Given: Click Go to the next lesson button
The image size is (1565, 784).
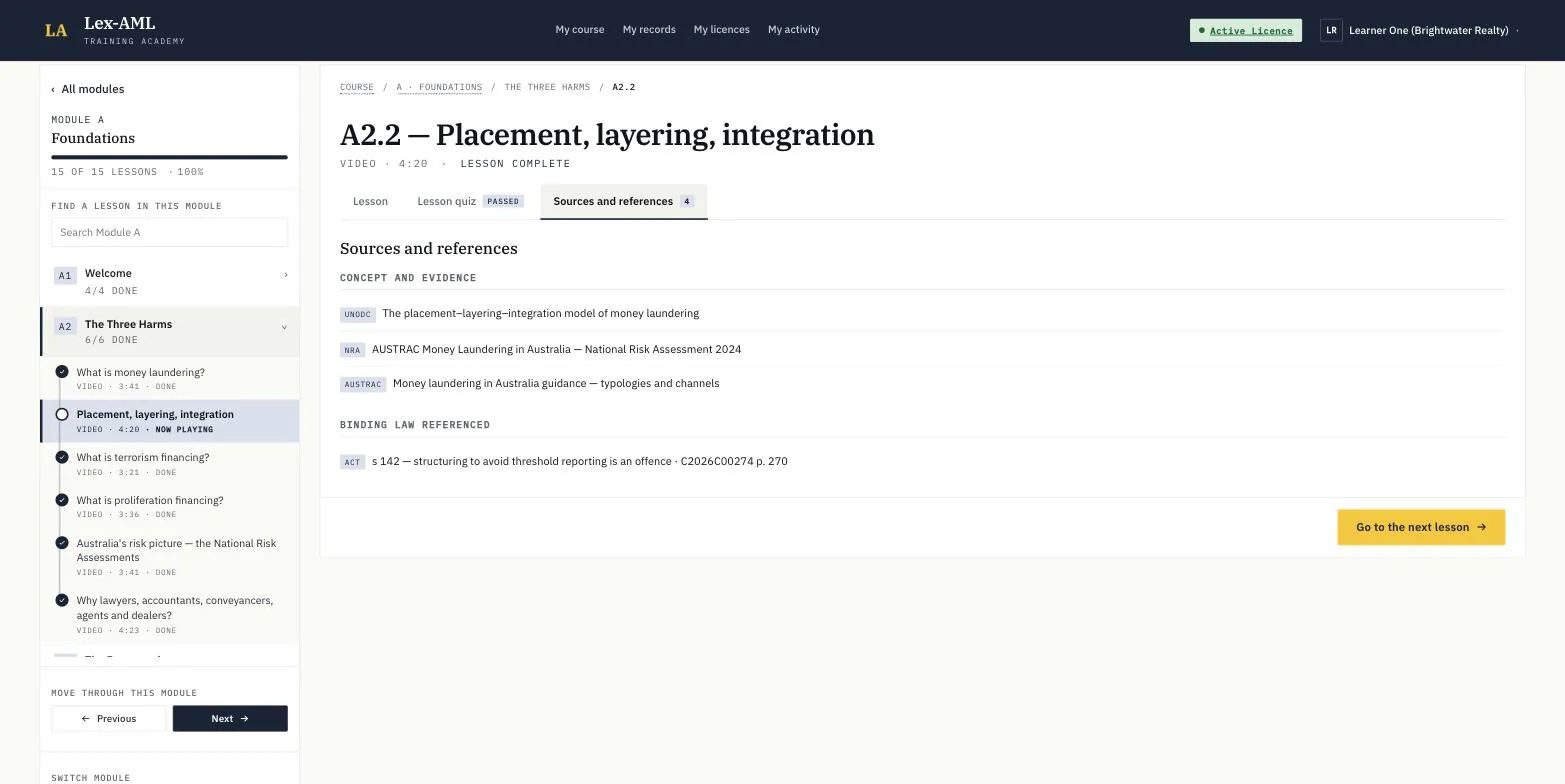Looking at the screenshot, I should (1421, 527).
